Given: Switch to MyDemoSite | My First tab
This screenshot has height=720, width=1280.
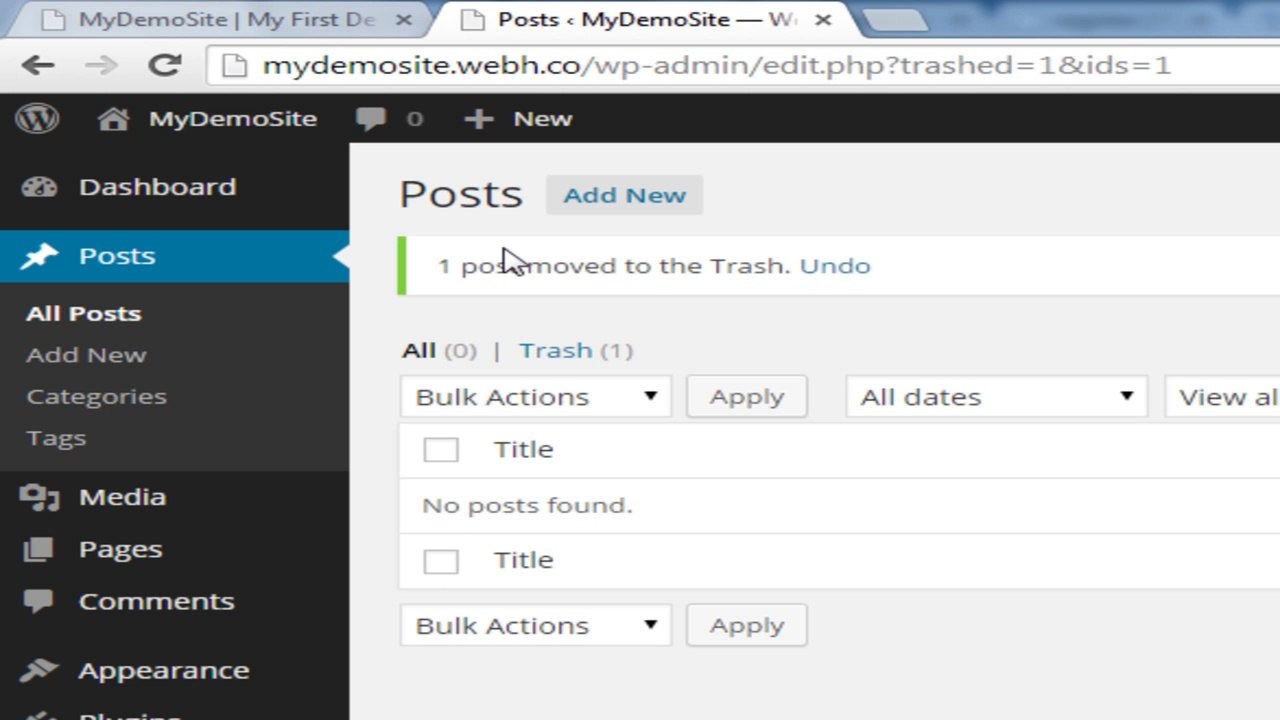Looking at the screenshot, I should point(213,19).
